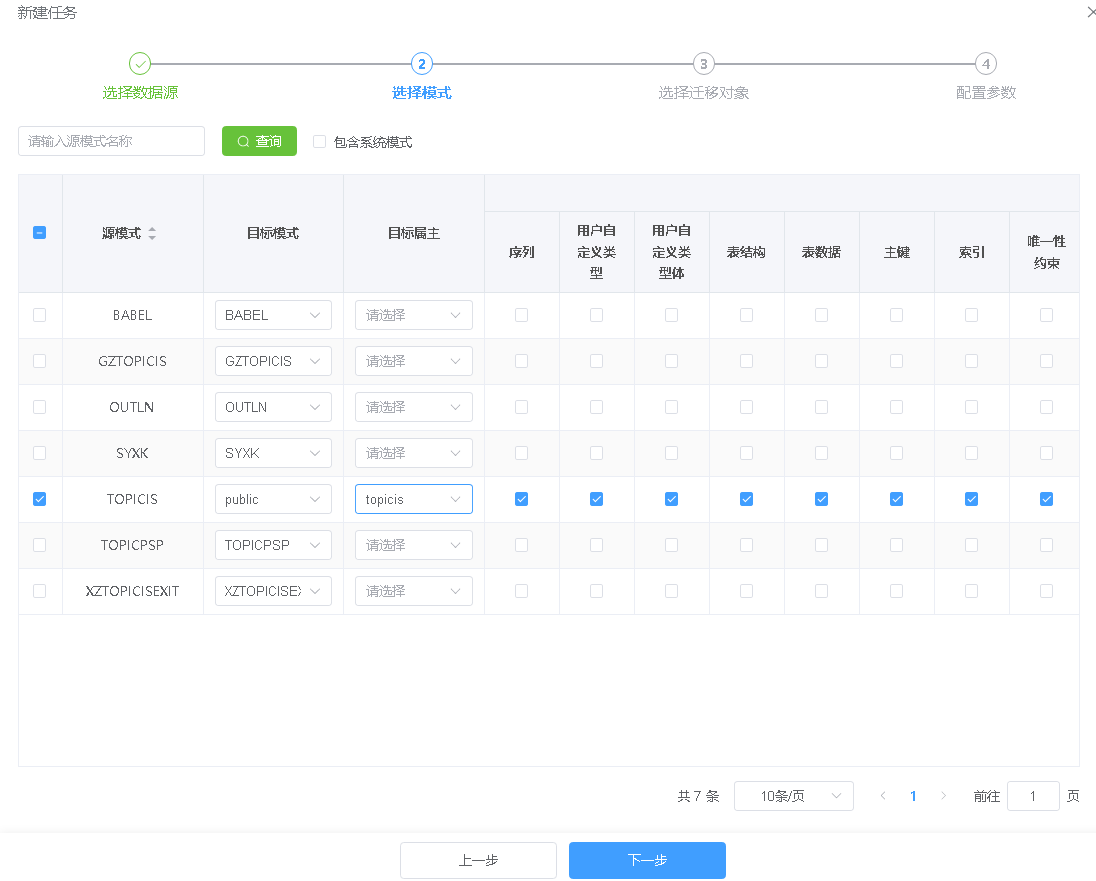Open the topicis 目标属主 dropdown
Image resolution: width=1096 pixels, height=881 pixels.
click(413, 499)
